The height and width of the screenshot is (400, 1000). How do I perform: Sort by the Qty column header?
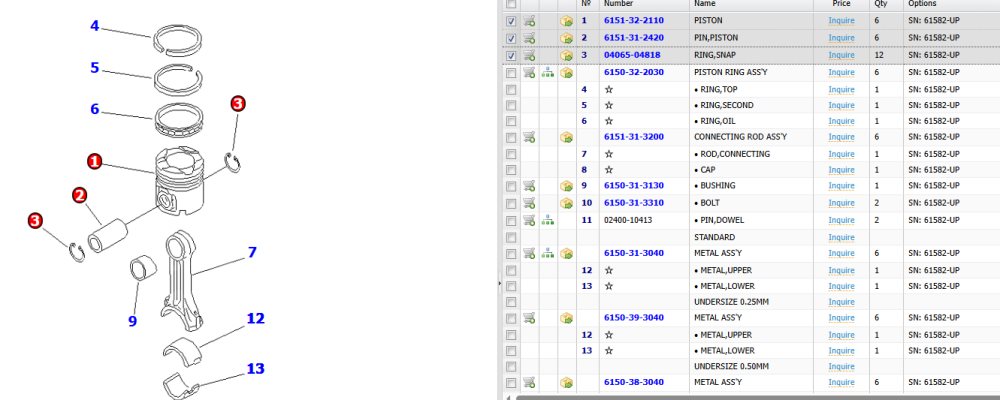click(x=881, y=4)
